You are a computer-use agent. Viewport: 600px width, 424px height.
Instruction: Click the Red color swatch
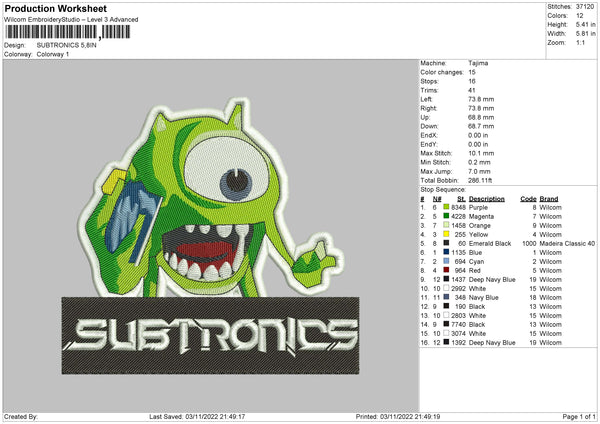point(446,270)
